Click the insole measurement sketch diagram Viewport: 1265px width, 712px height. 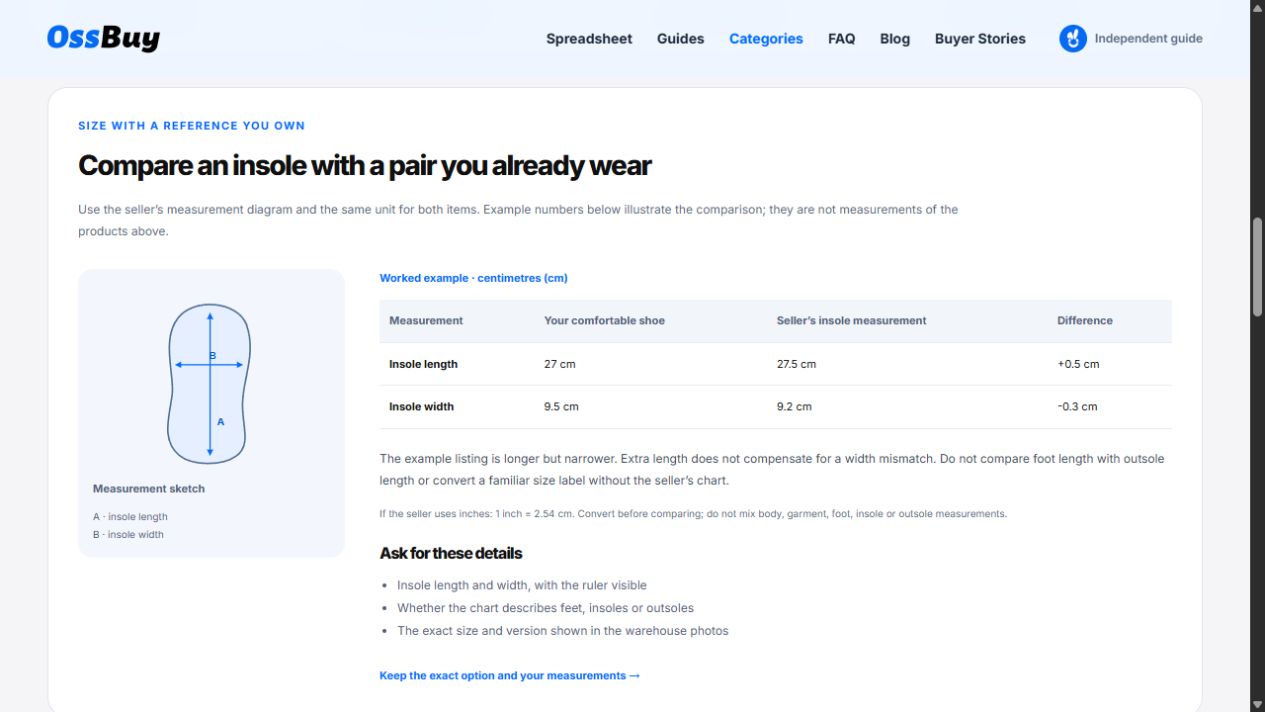210,384
